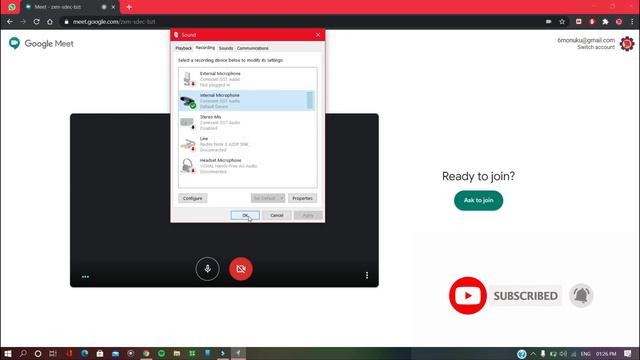Open a new browser tab
The width and height of the screenshot is (640, 360).
(129, 7)
